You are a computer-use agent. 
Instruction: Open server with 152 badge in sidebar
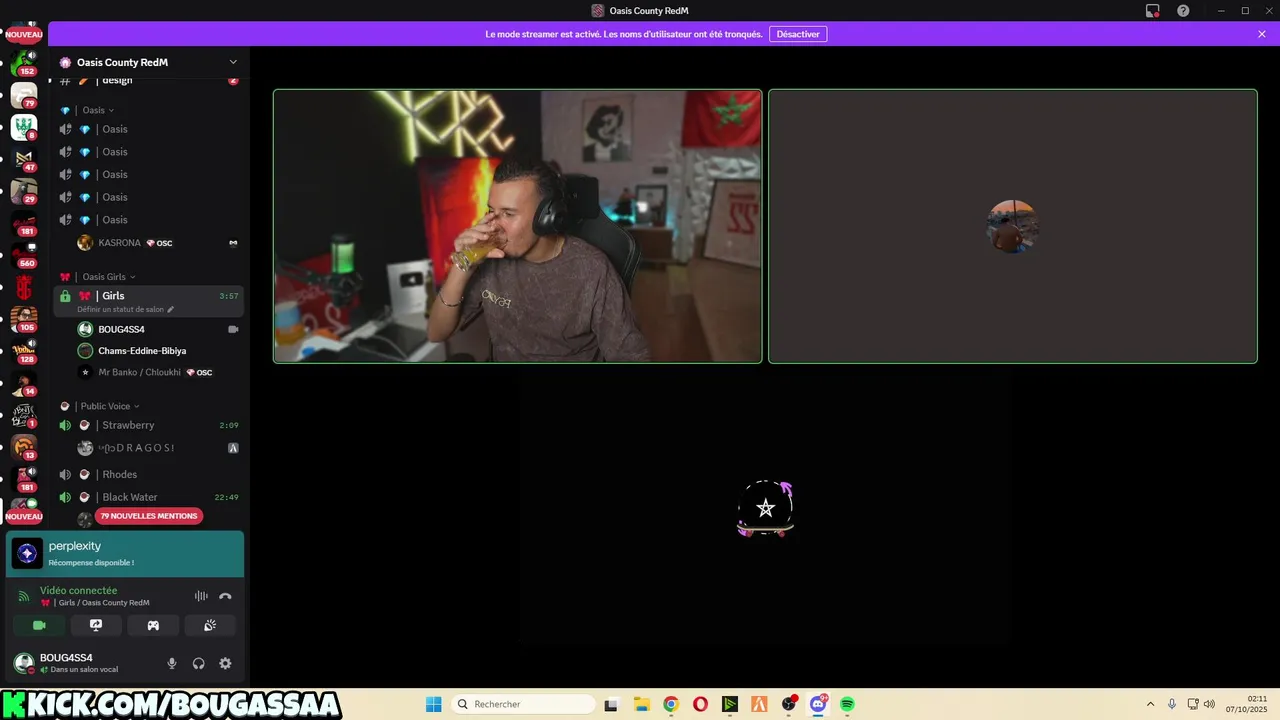pos(24,62)
